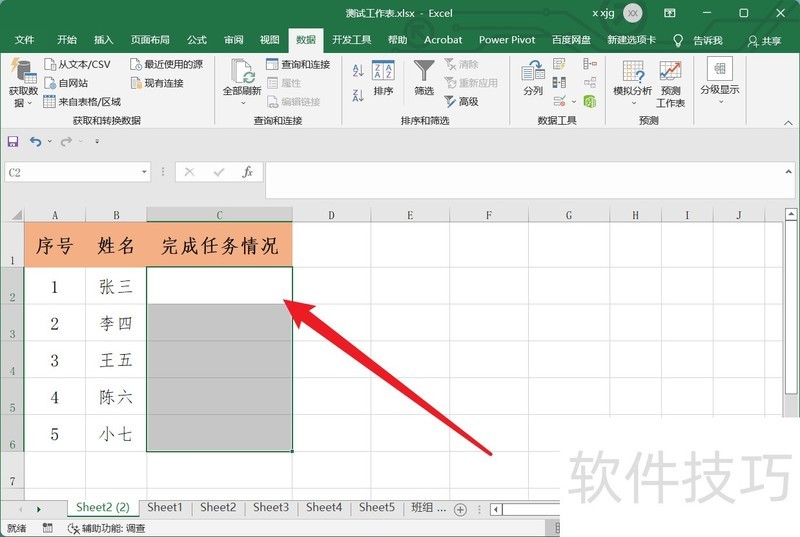Switch to the Home (开始) tab
Image resolution: width=800 pixels, height=537 pixels.
click(x=67, y=40)
